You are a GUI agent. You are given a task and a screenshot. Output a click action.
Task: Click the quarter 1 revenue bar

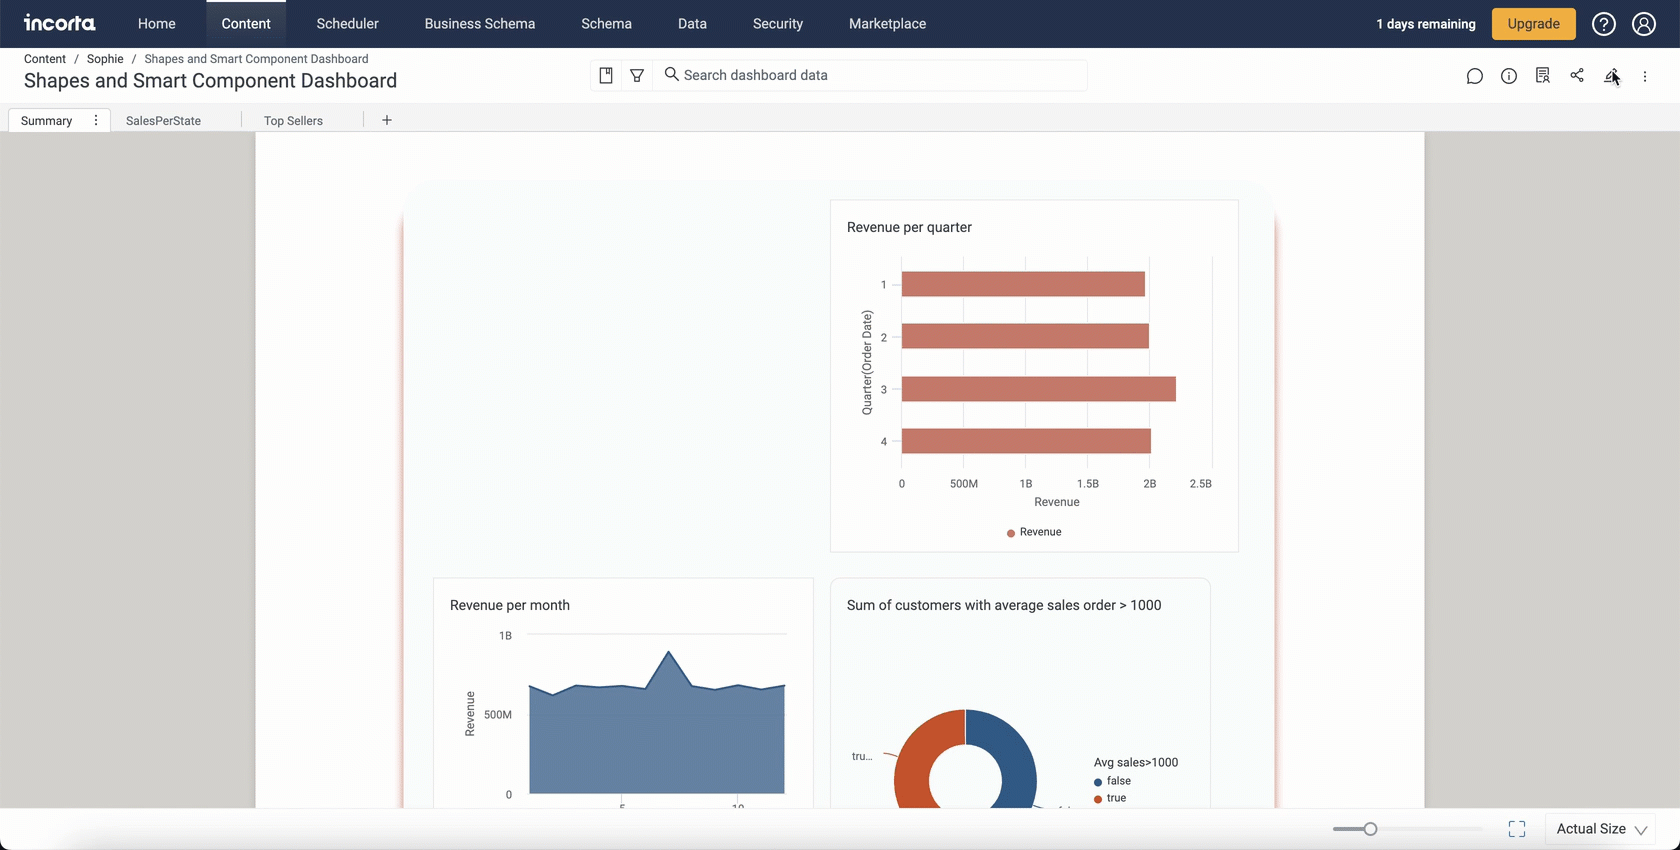tap(1023, 284)
